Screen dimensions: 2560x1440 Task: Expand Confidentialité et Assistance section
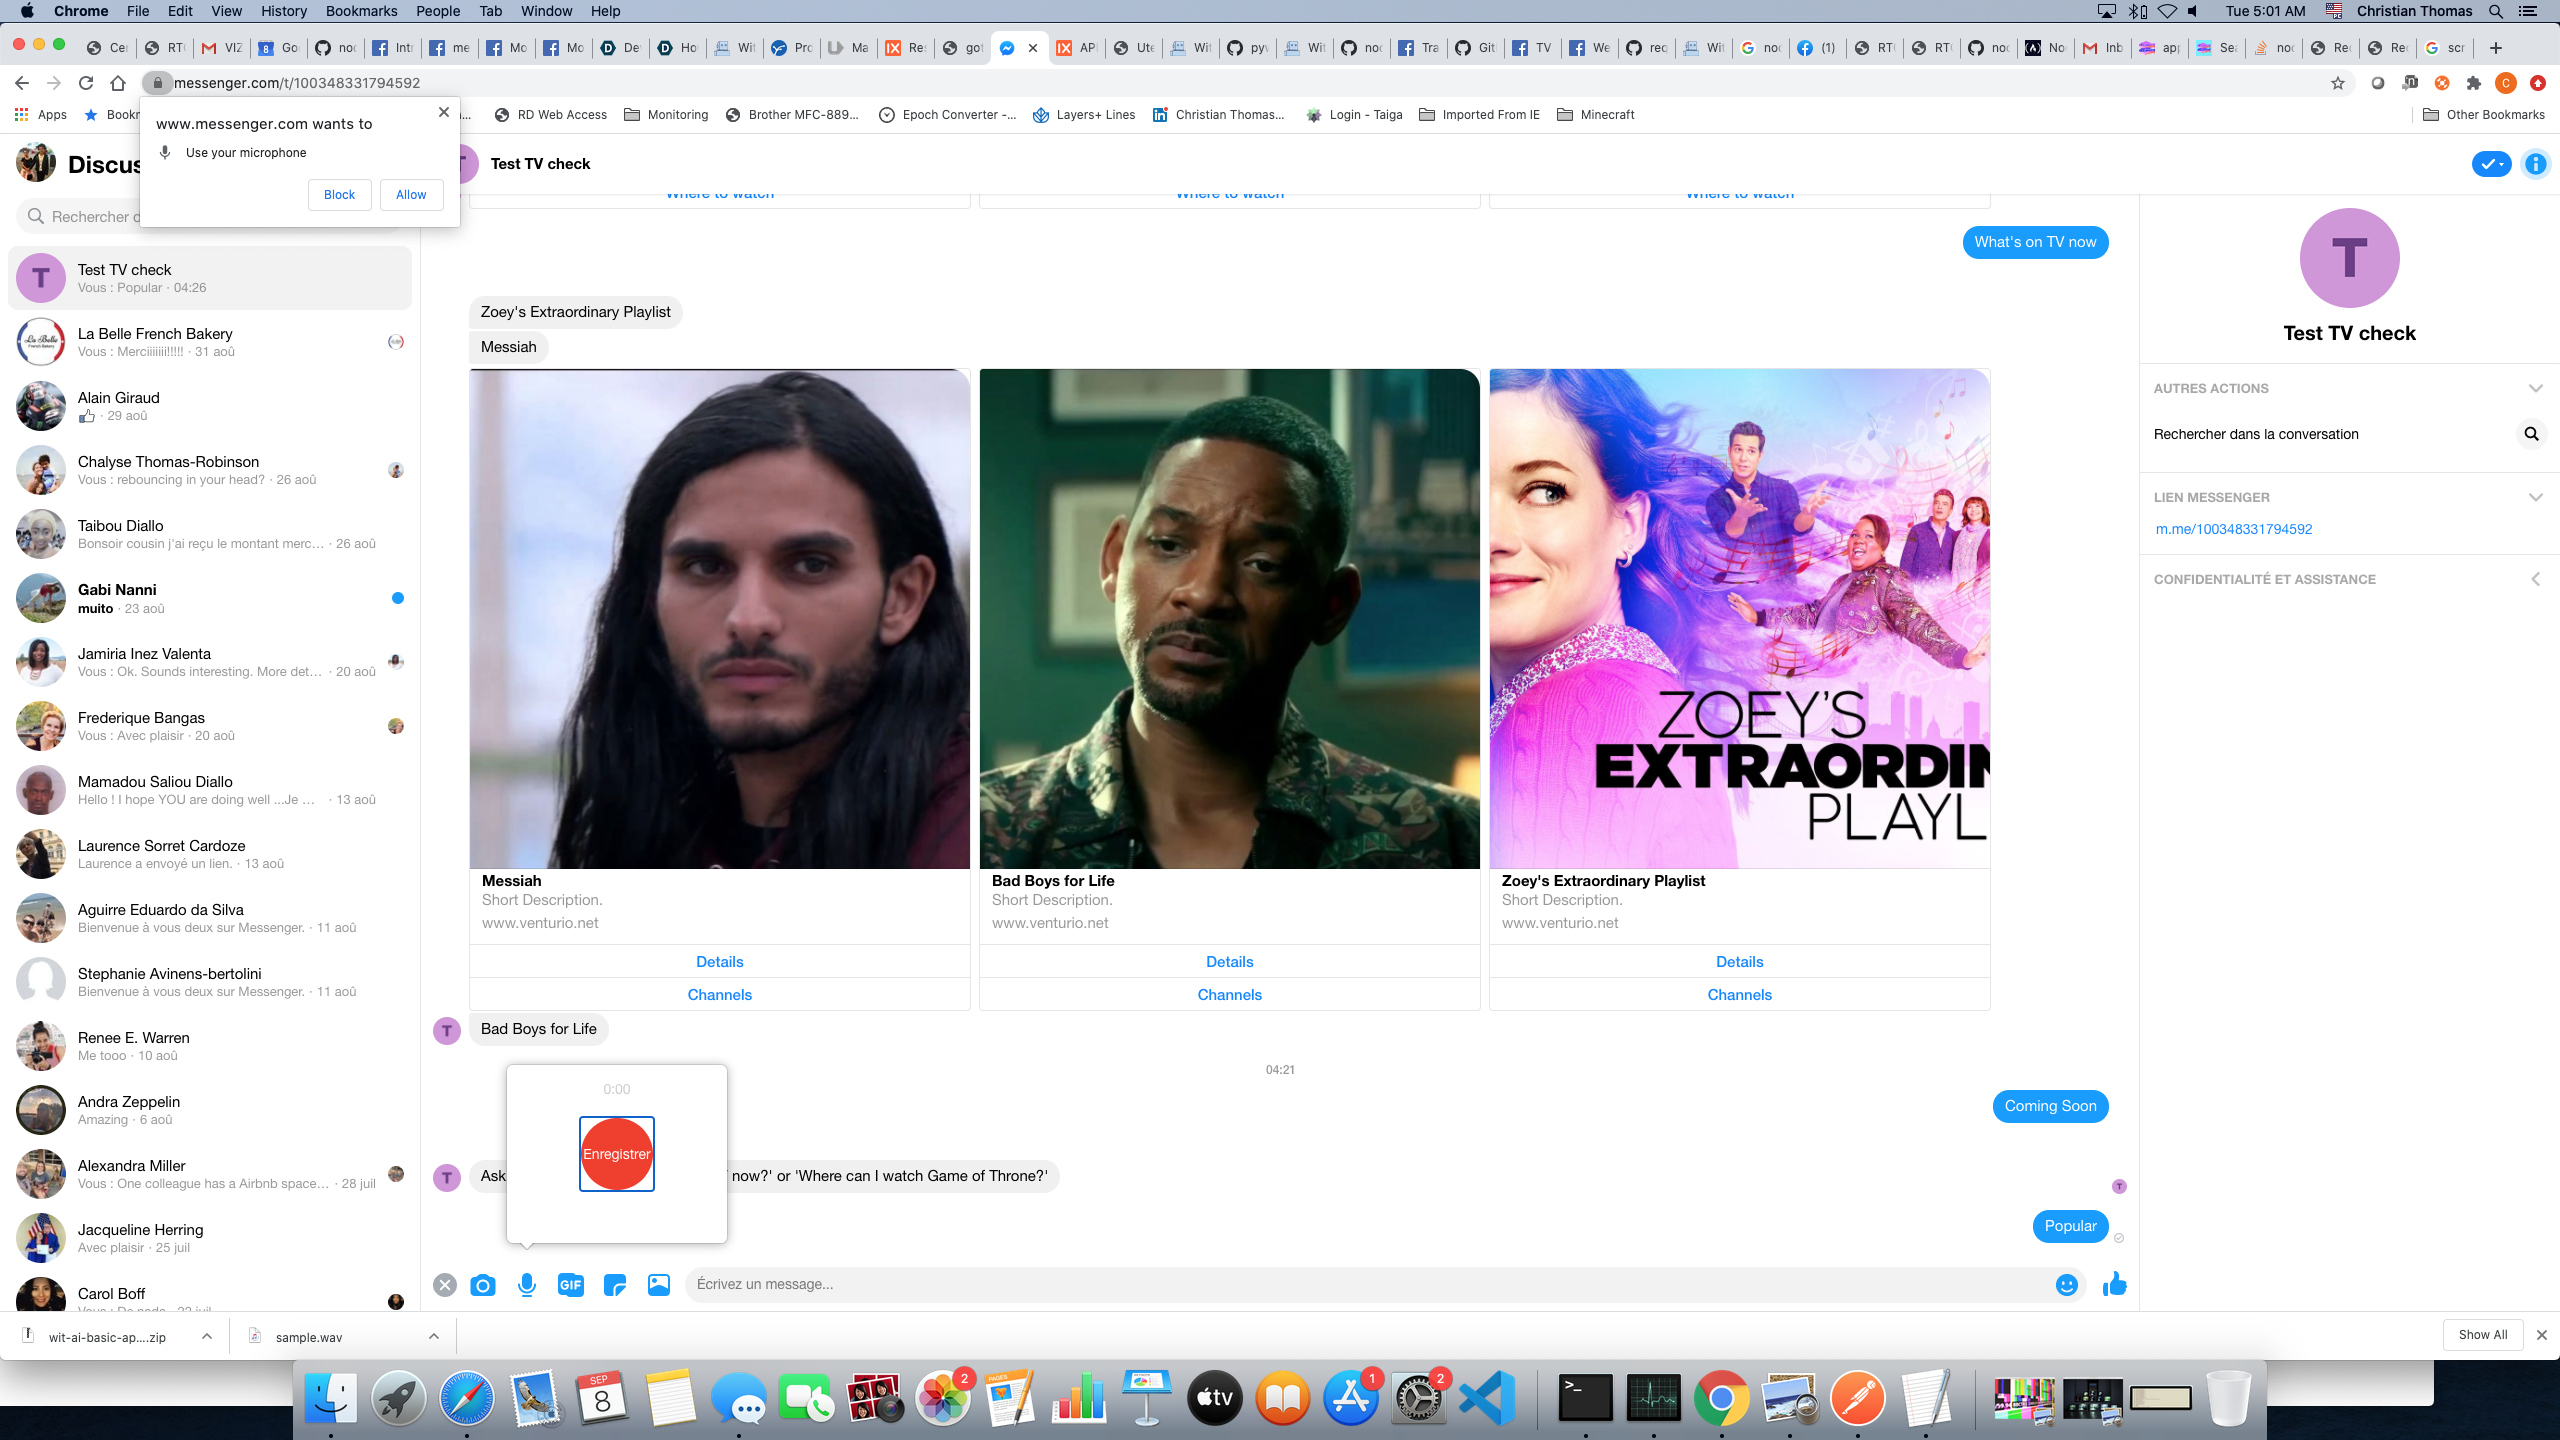point(2535,579)
